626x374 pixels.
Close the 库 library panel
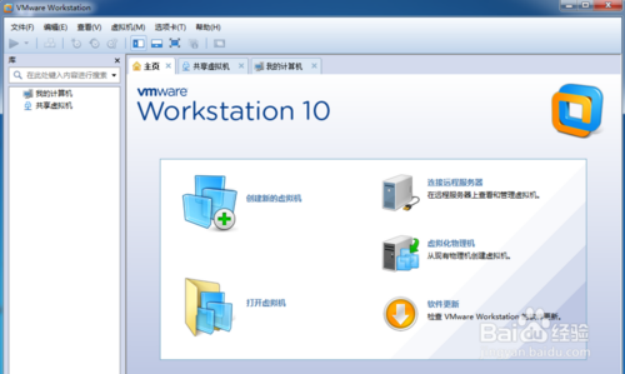[x=117, y=60]
